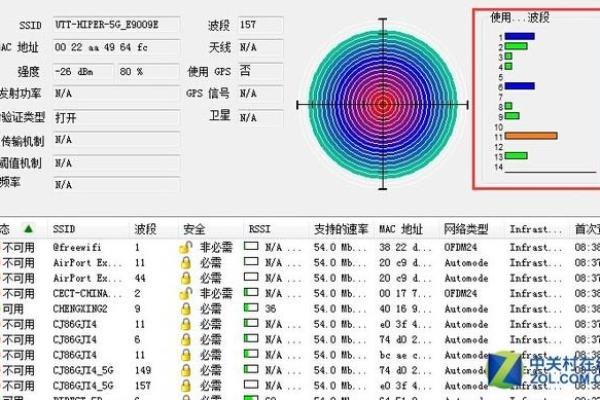
Task: Click the 验证类型 field showing 打开
Action: 116,118
